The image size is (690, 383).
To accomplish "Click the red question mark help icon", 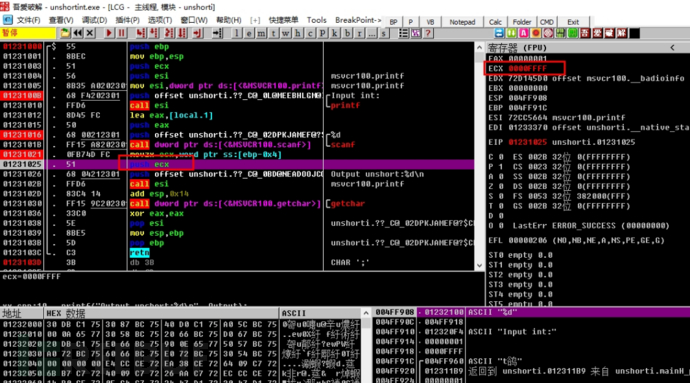I will click(428, 33).
